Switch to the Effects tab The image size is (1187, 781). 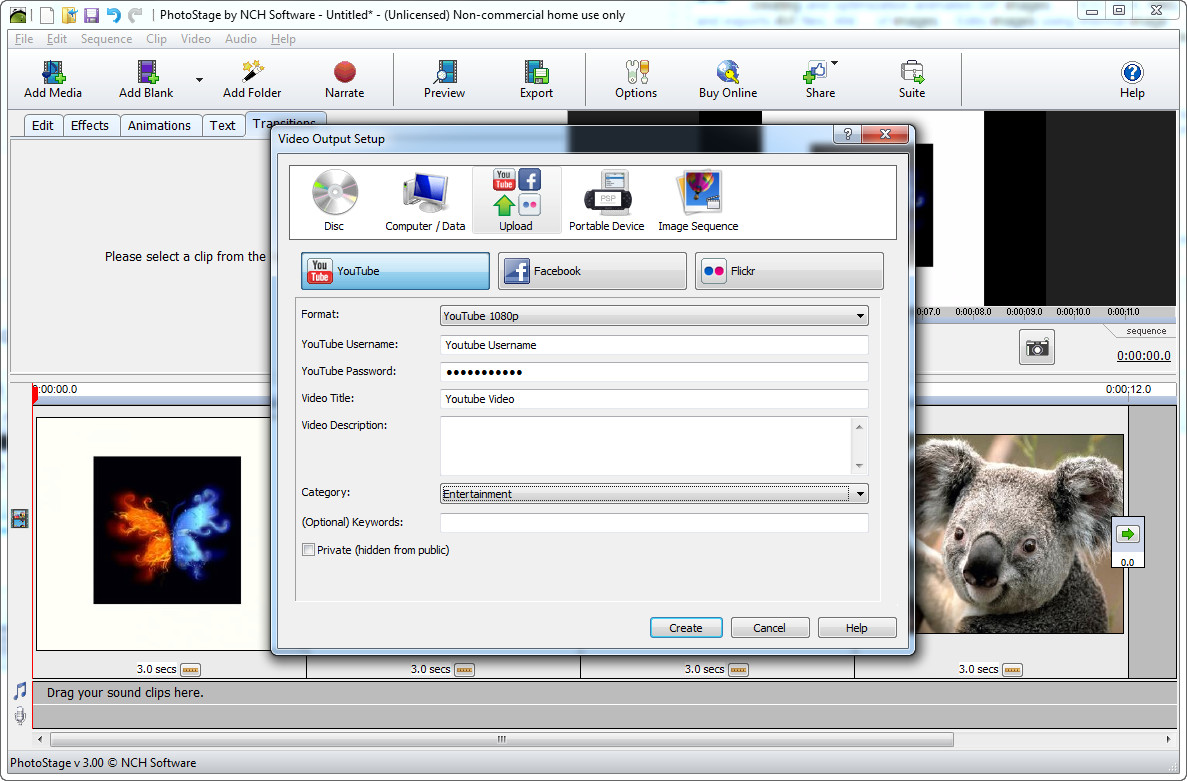point(89,126)
